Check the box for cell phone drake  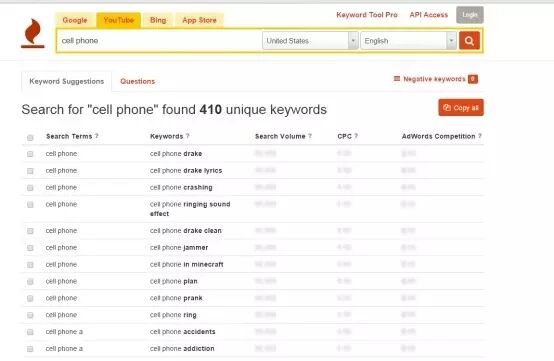tap(30, 154)
